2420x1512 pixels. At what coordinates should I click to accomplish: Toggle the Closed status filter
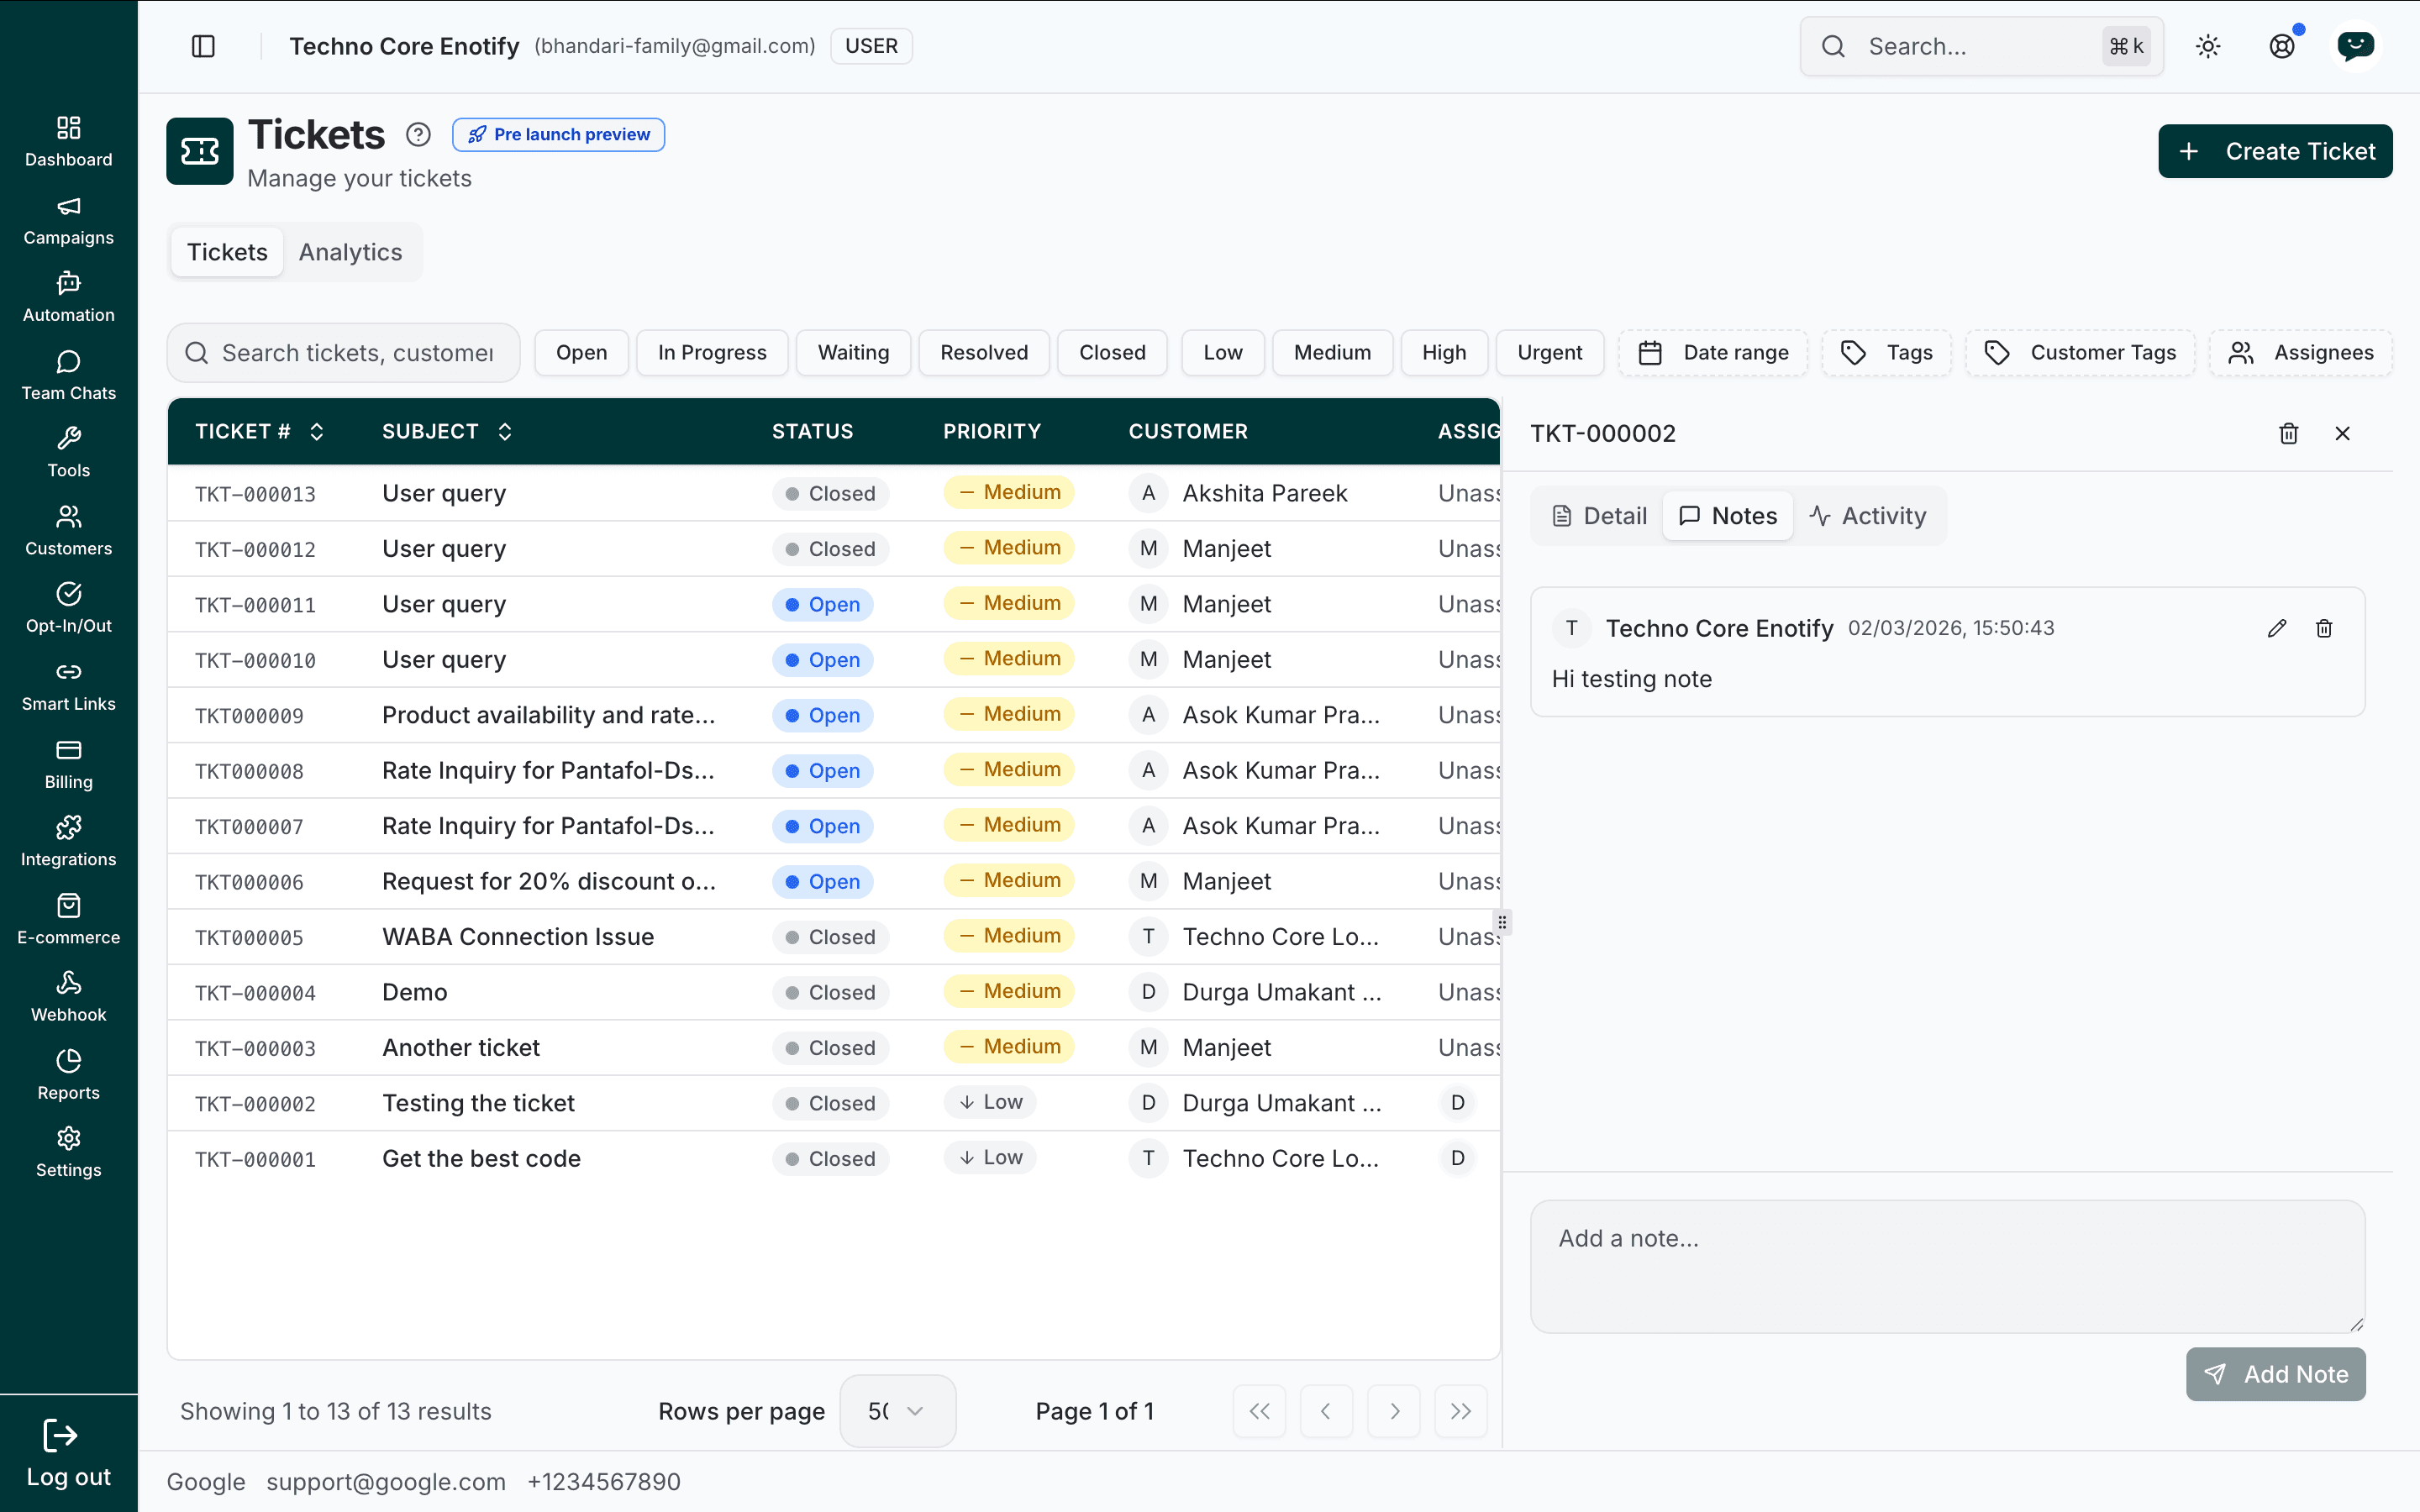(x=1112, y=353)
